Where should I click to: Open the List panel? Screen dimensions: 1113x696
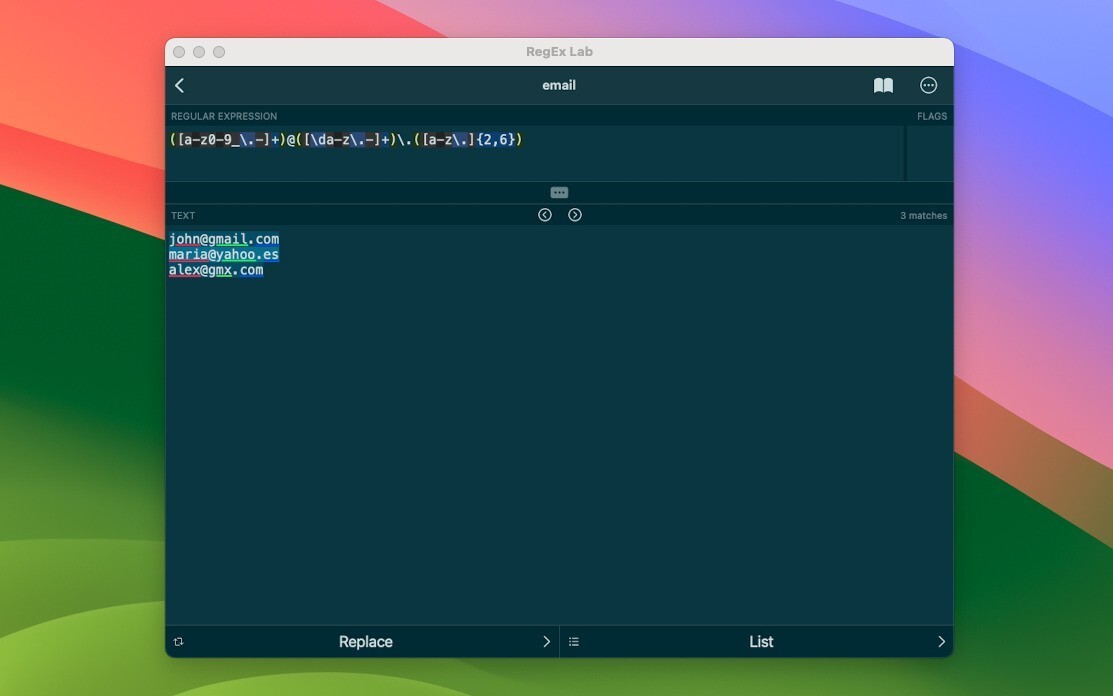pyautogui.click(x=760, y=641)
